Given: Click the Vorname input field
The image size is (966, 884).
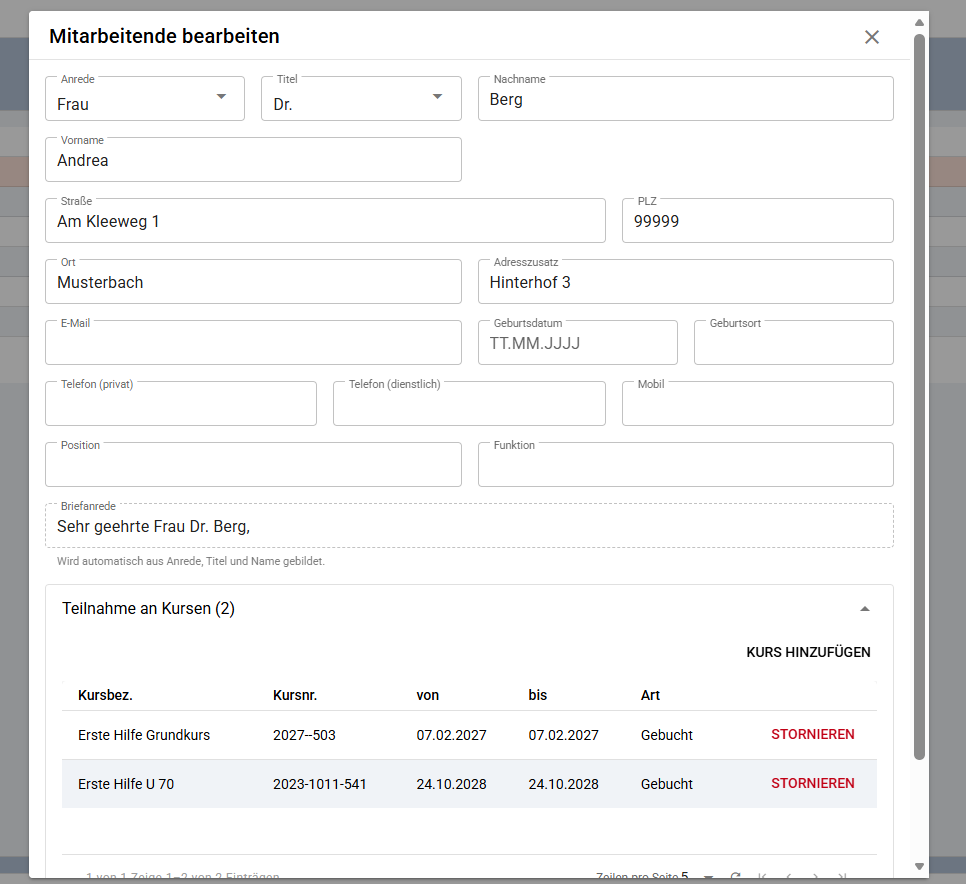Looking at the screenshot, I should (253, 160).
